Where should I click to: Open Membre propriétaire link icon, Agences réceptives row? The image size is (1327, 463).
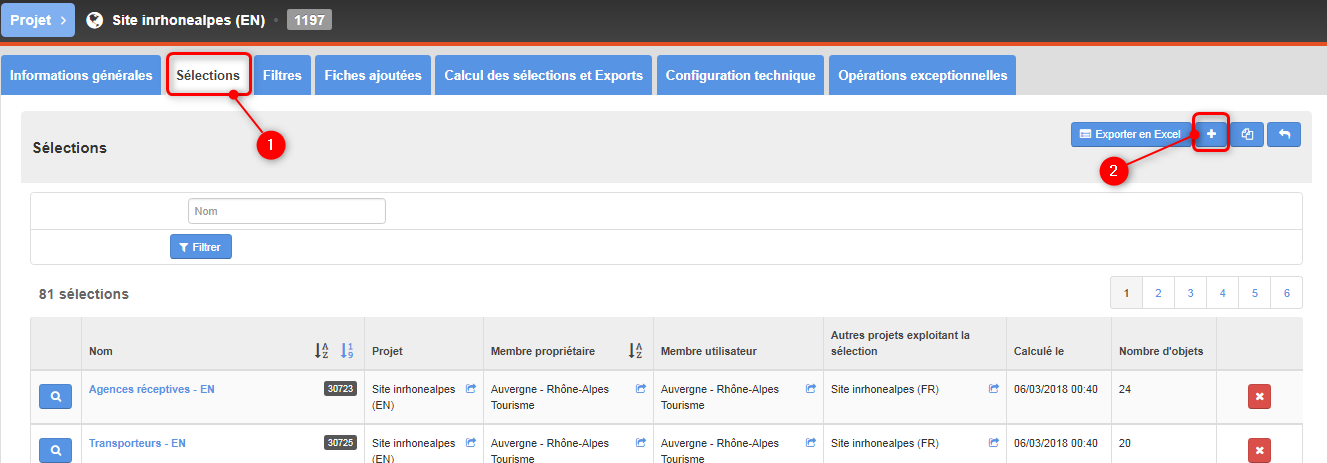pyautogui.click(x=641, y=389)
